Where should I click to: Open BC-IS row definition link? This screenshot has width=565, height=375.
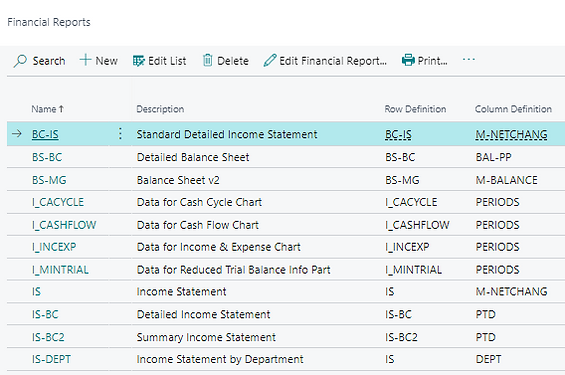point(398,134)
